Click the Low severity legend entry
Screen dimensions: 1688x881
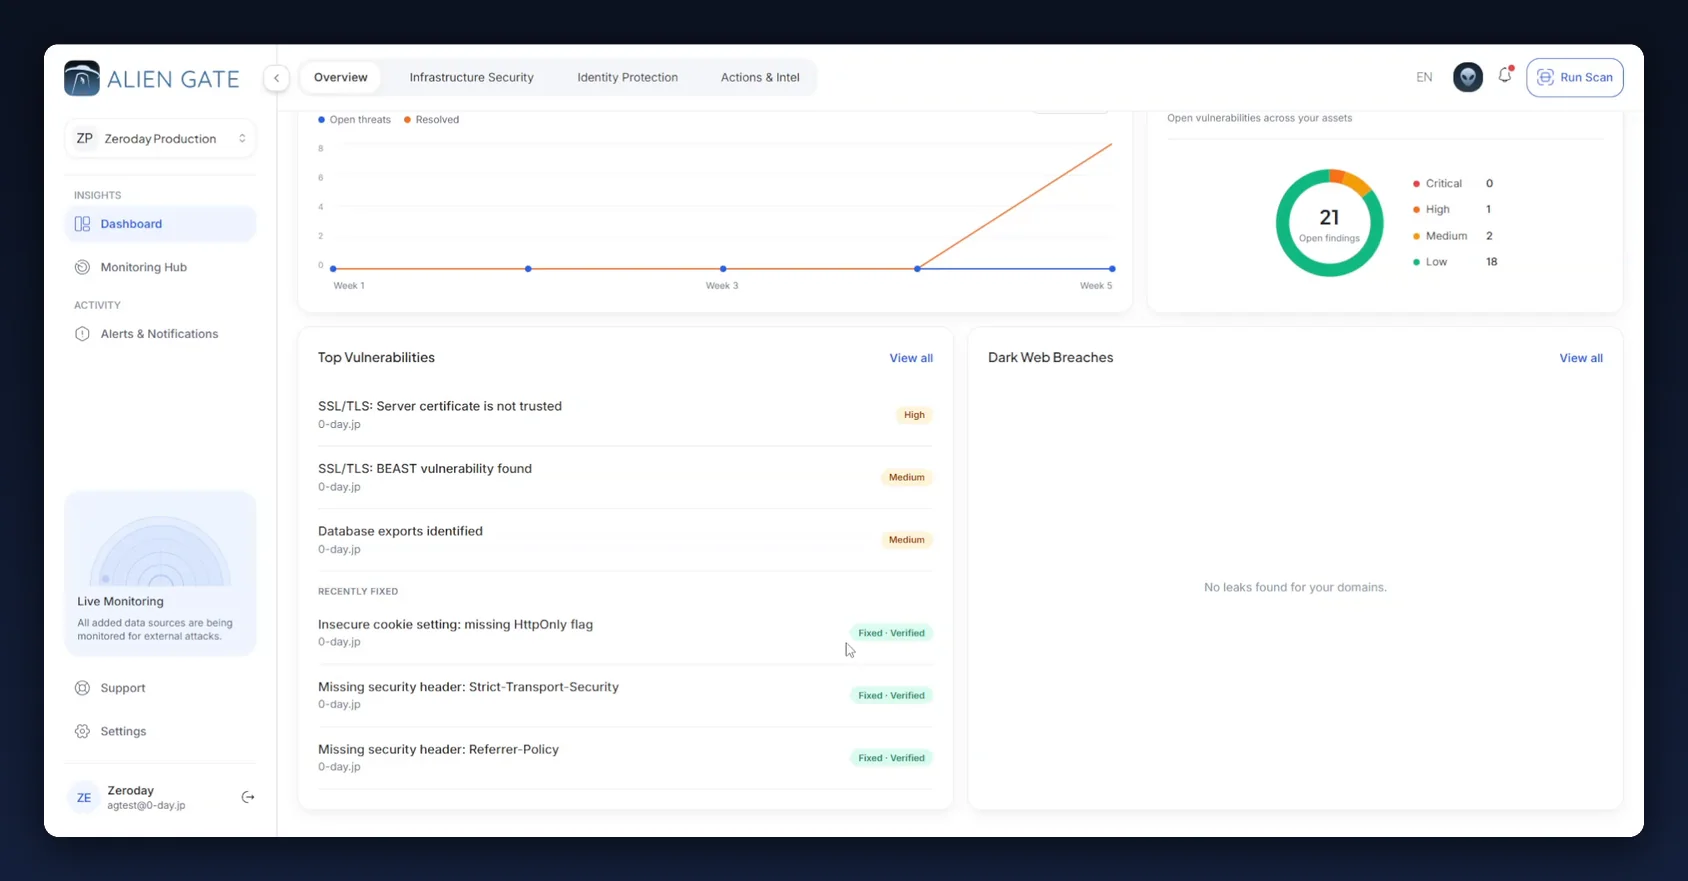point(1455,262)
